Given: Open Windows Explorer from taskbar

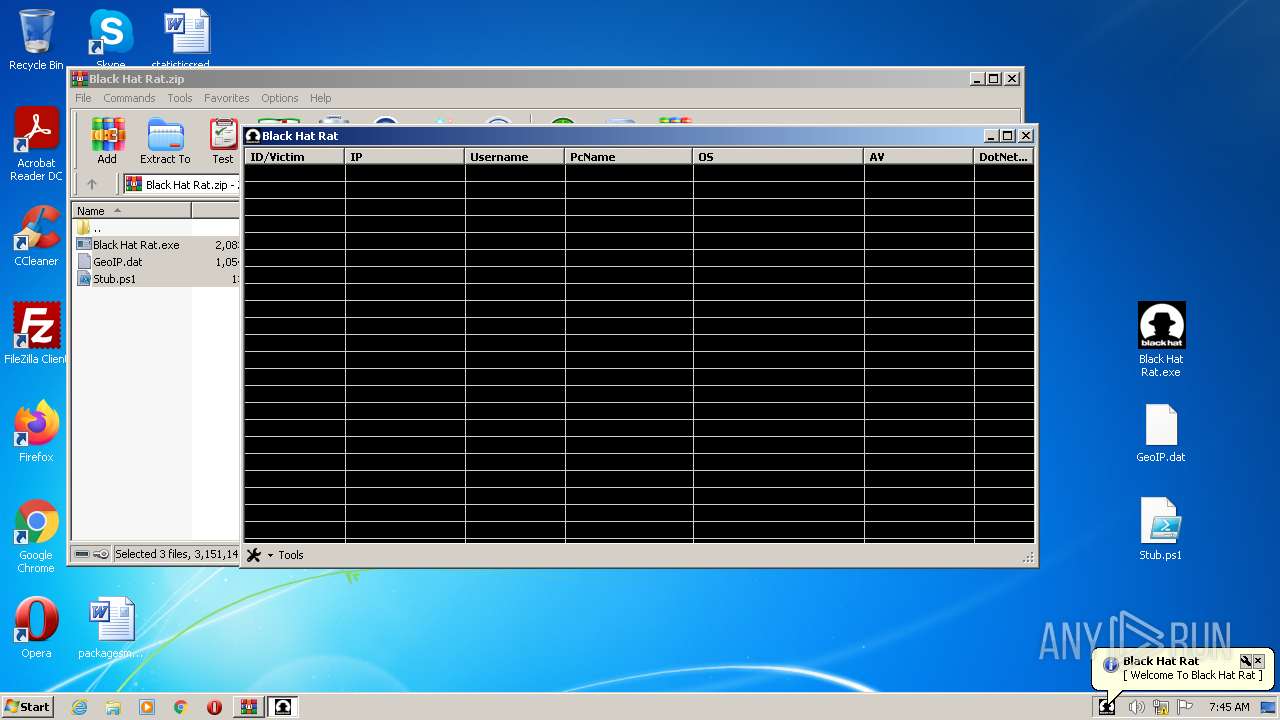Looking at the screenshot, I should [113, 707].
